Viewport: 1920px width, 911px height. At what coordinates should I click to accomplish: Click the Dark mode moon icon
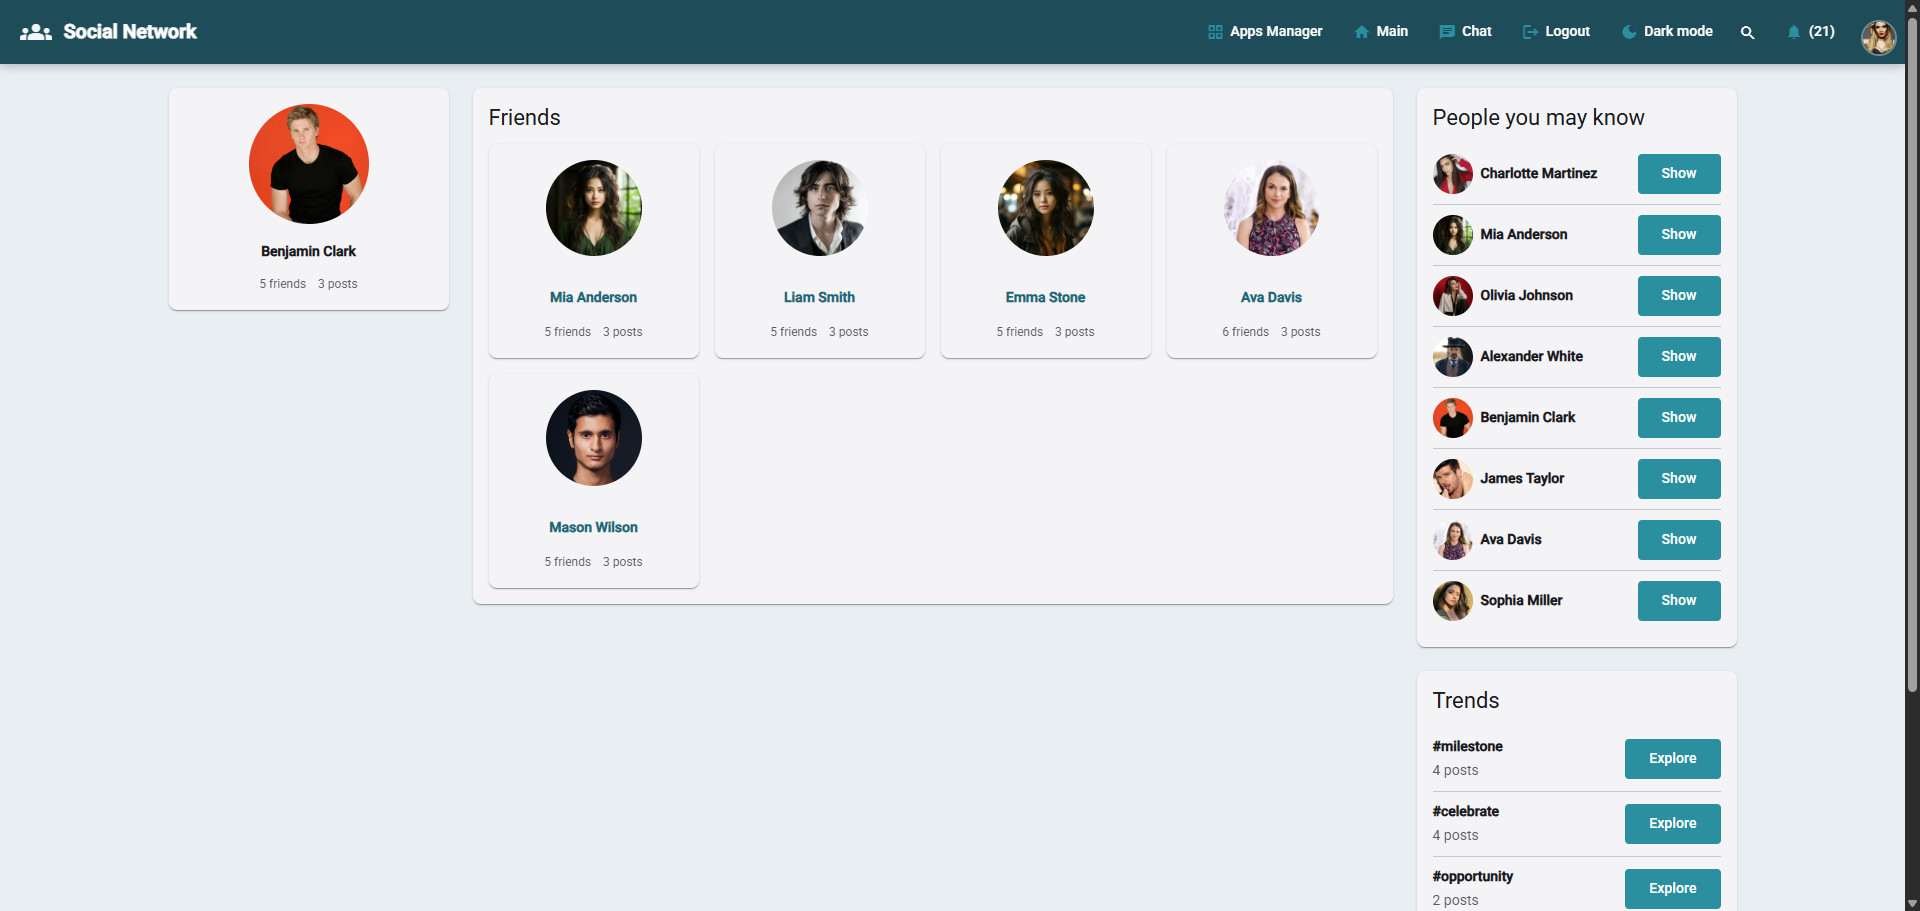(x=1629, y=32)
